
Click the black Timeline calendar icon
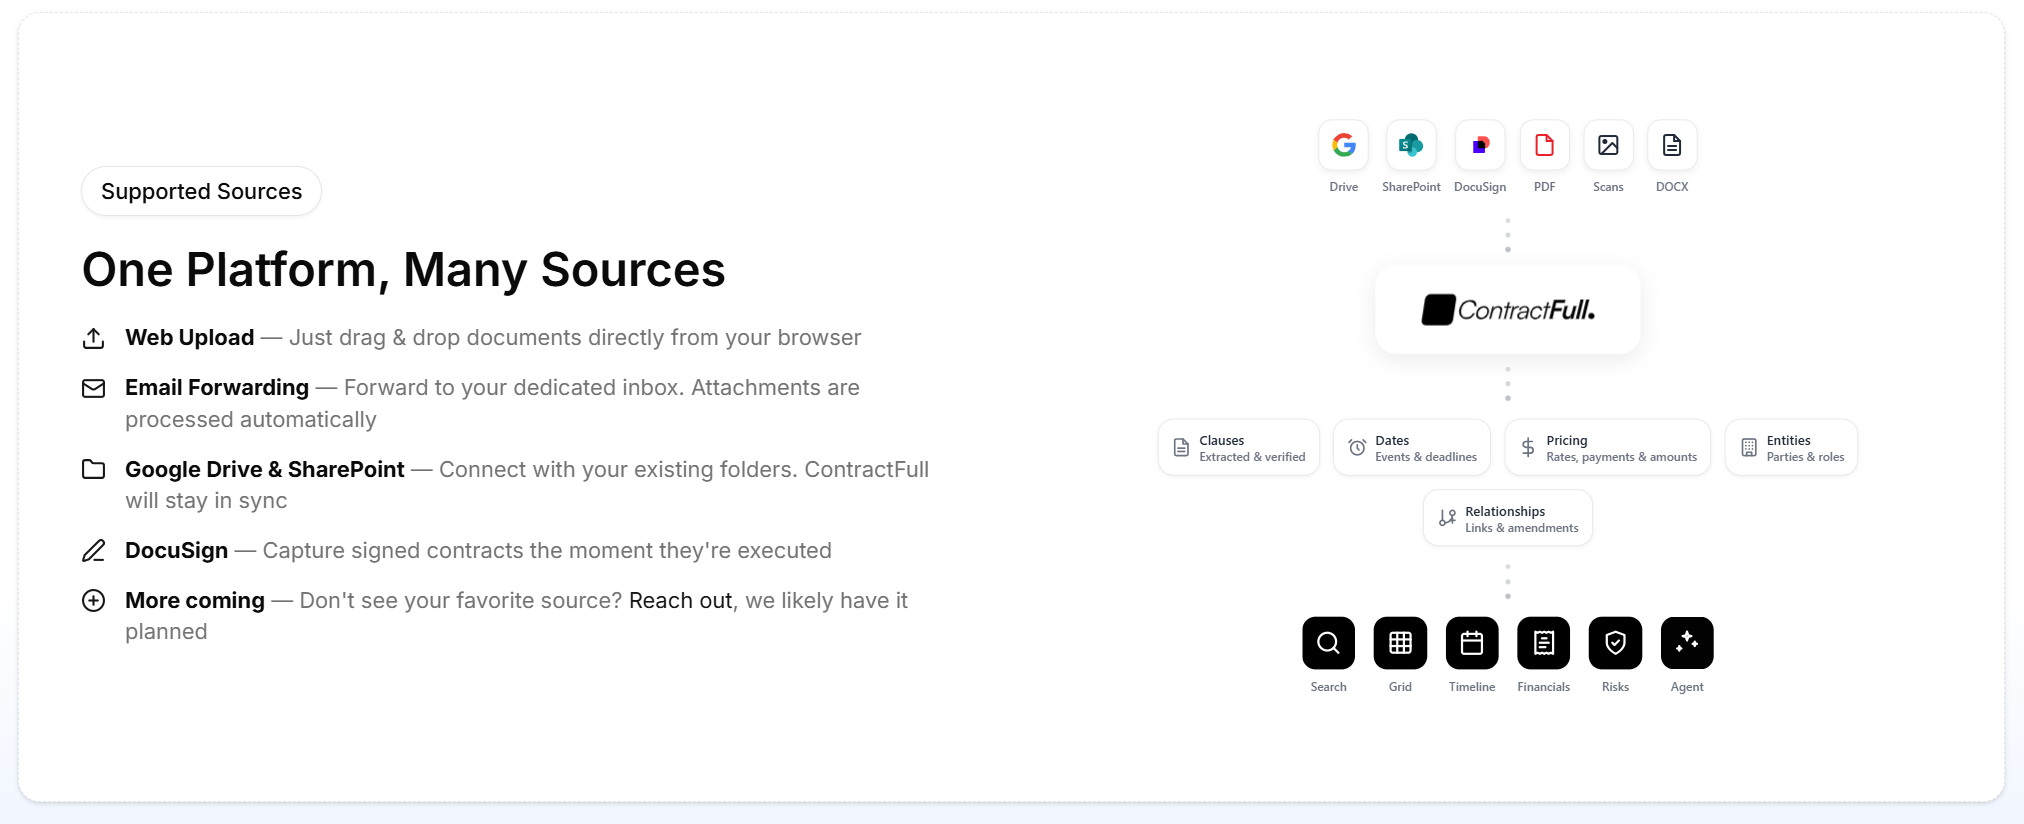pos(1472,643)
